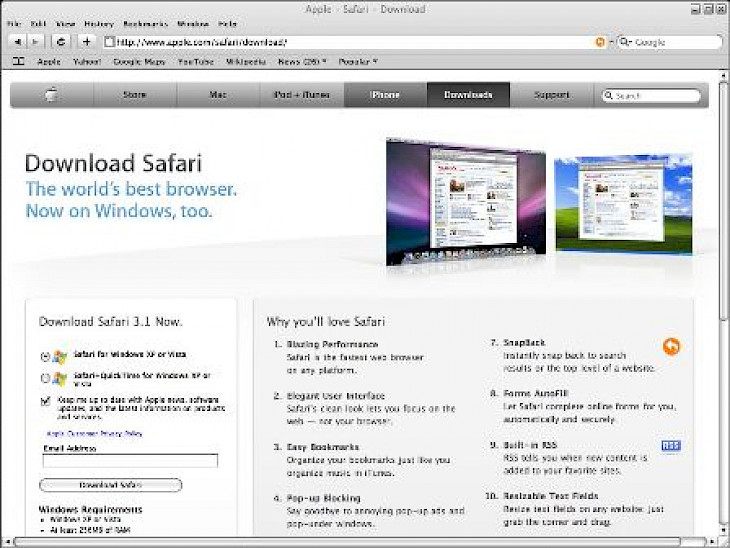
Task: Click the Apple site Search field
Action: pos(651,95)
